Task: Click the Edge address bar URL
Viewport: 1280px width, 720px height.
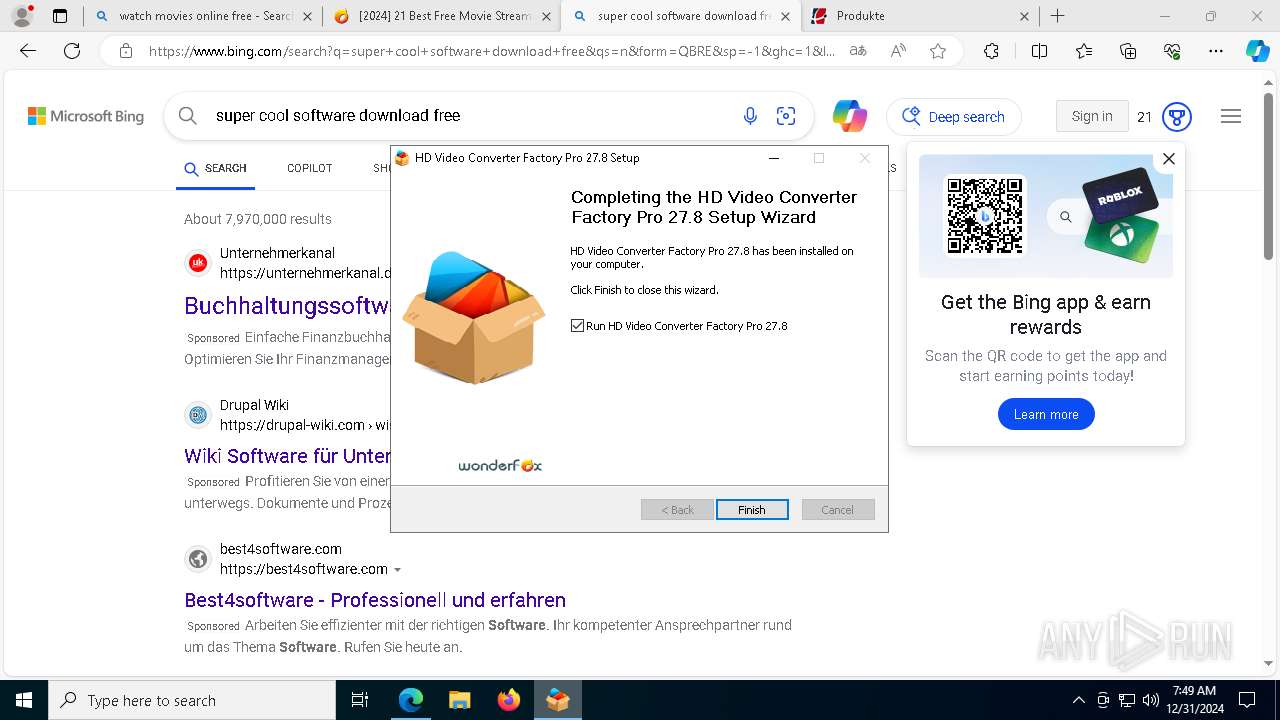Action: pos(492,51)
